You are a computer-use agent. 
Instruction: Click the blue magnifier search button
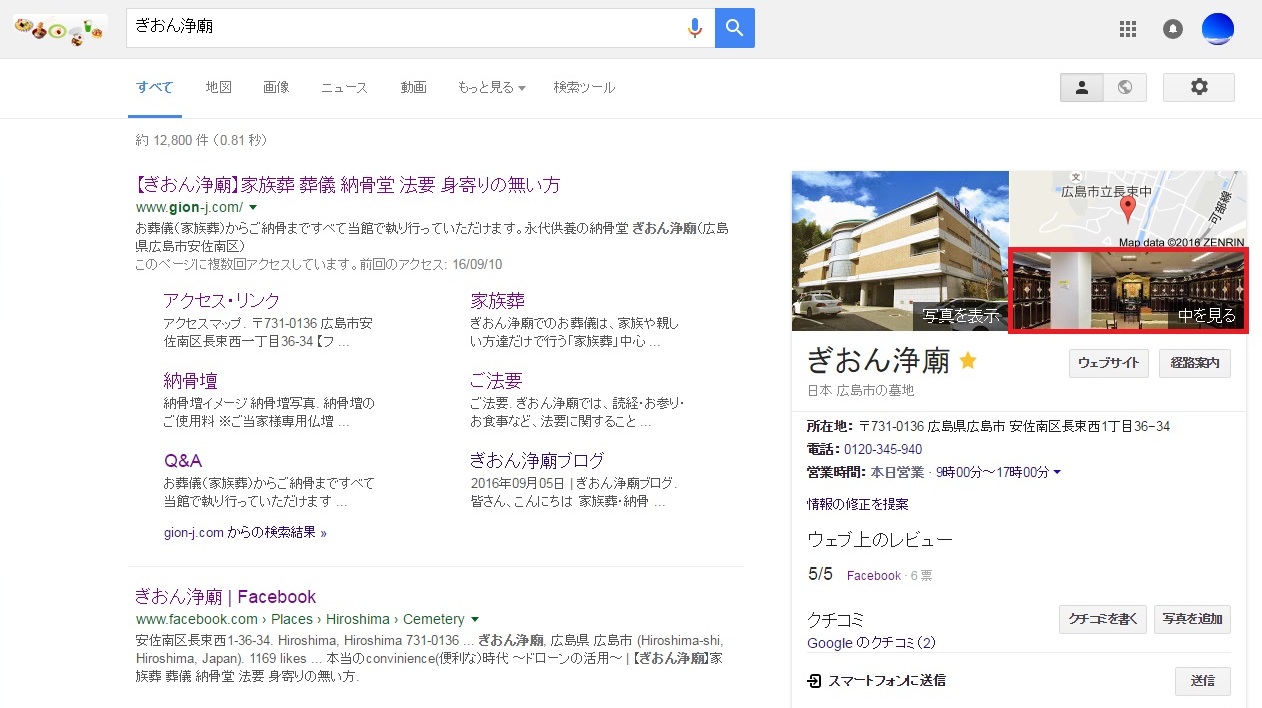point(735,28)
